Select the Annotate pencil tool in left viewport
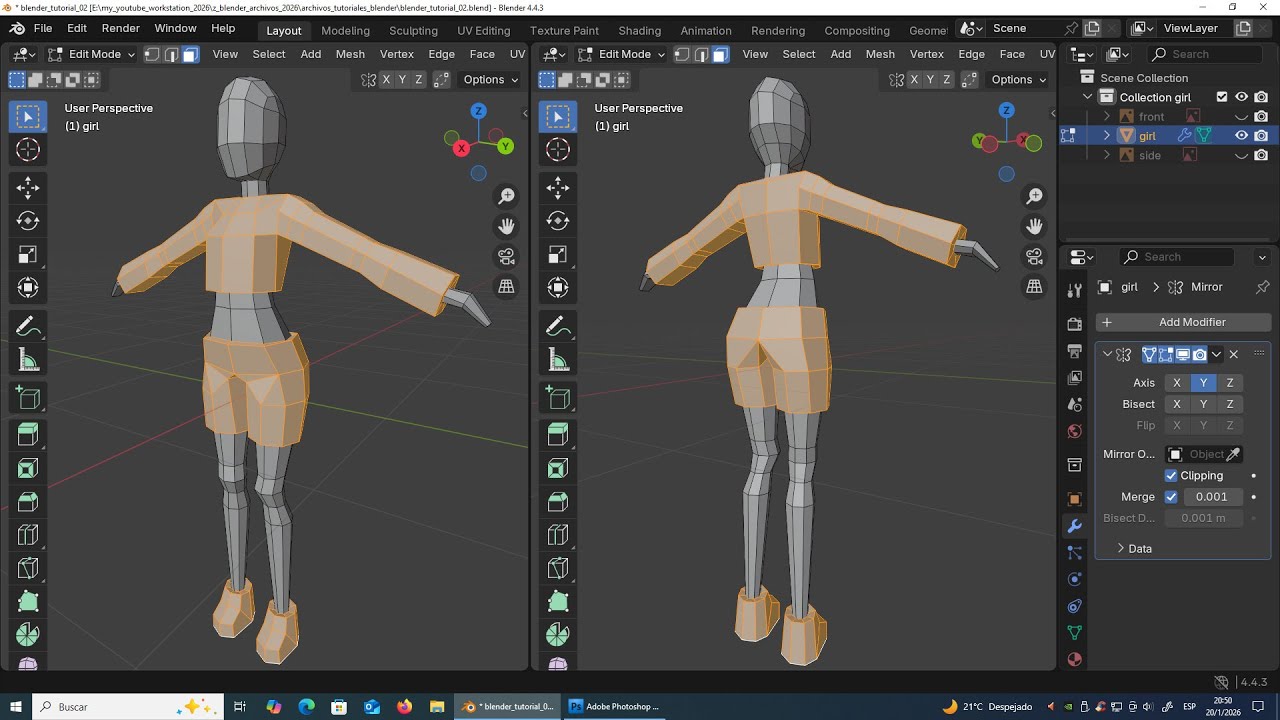The height and width of the screenshot is (720, 1280). coord(28,326)
